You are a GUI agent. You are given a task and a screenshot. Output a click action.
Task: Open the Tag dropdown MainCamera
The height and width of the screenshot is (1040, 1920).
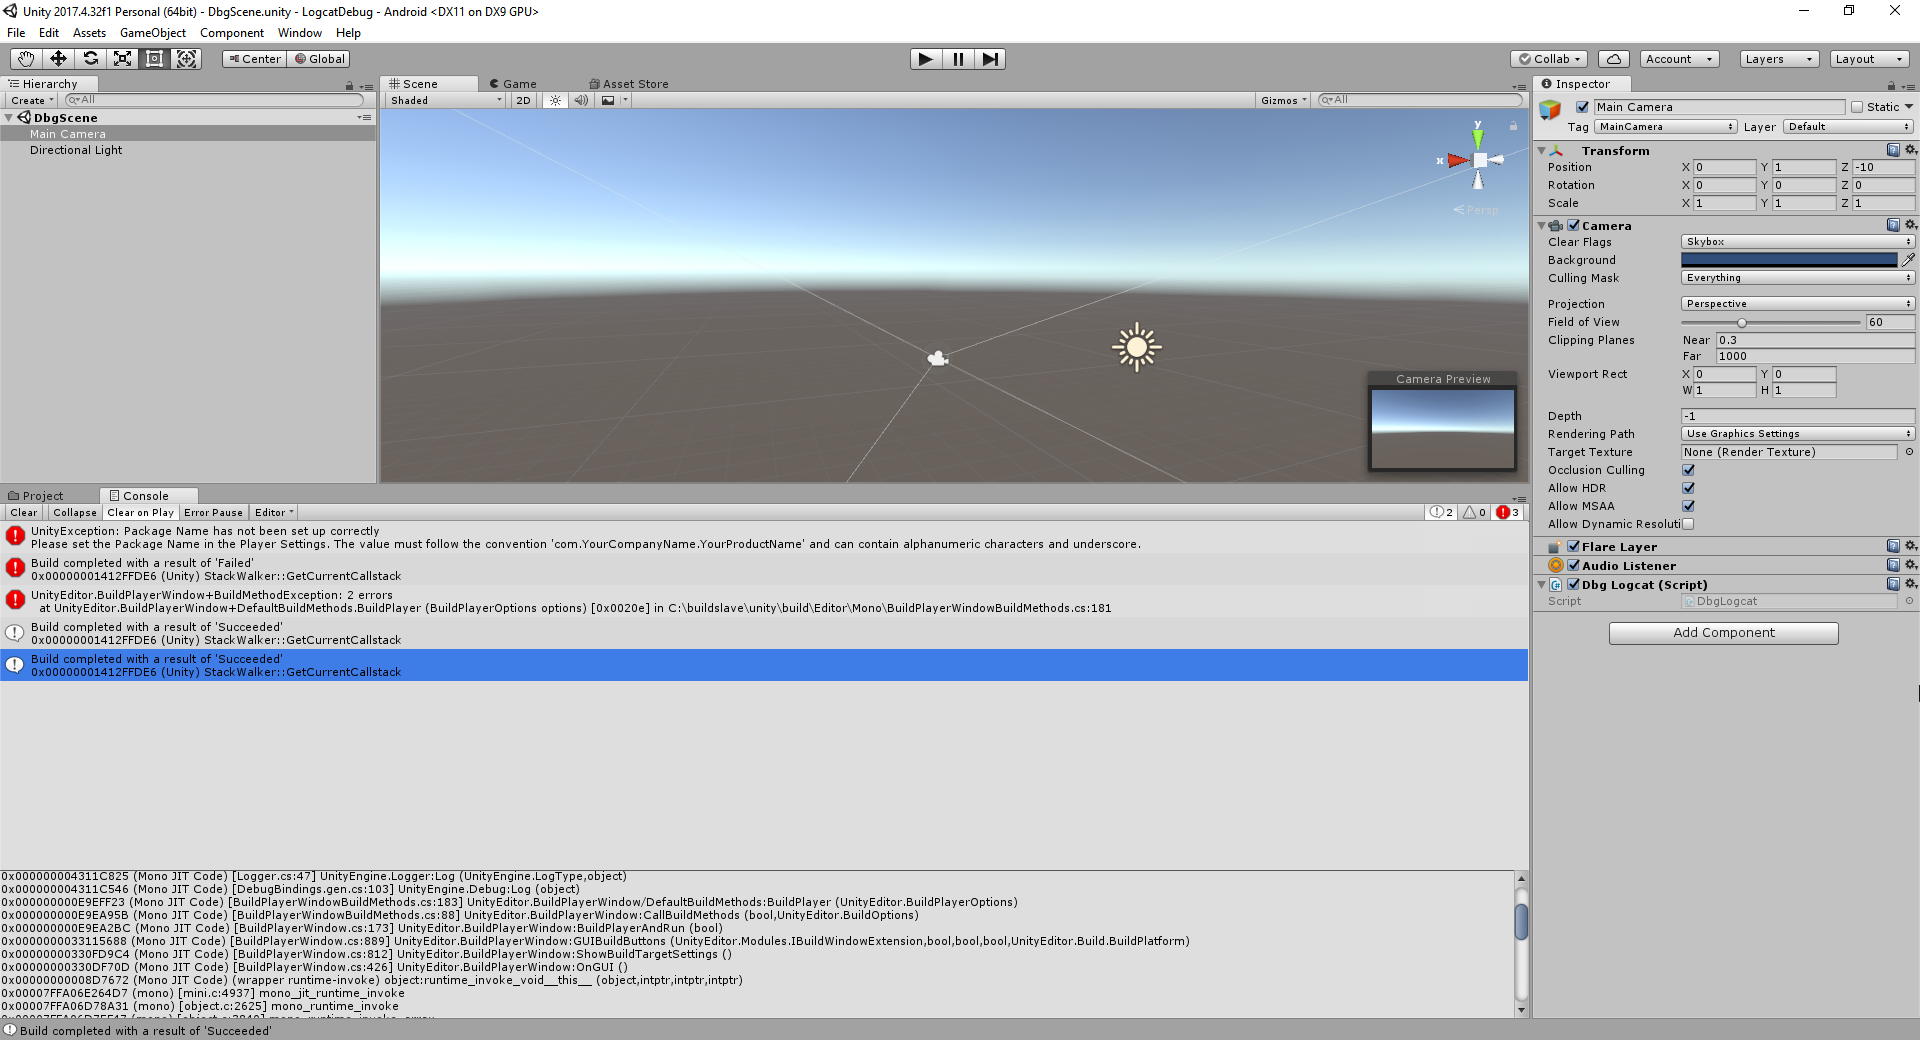pos(1665,127)
